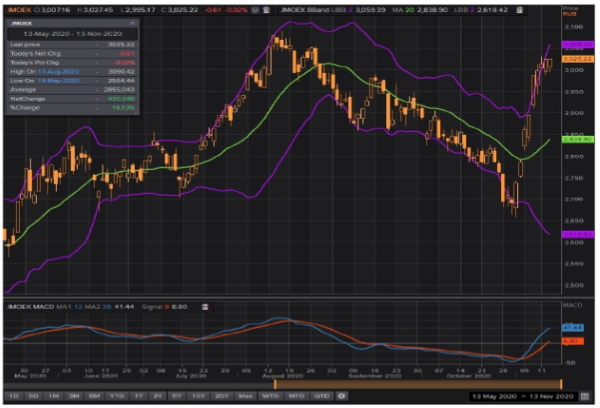Screen dimensions: 600x408
Task: Open the IMOEX ticker label at top-left
Action: click(x=17, y=9)
